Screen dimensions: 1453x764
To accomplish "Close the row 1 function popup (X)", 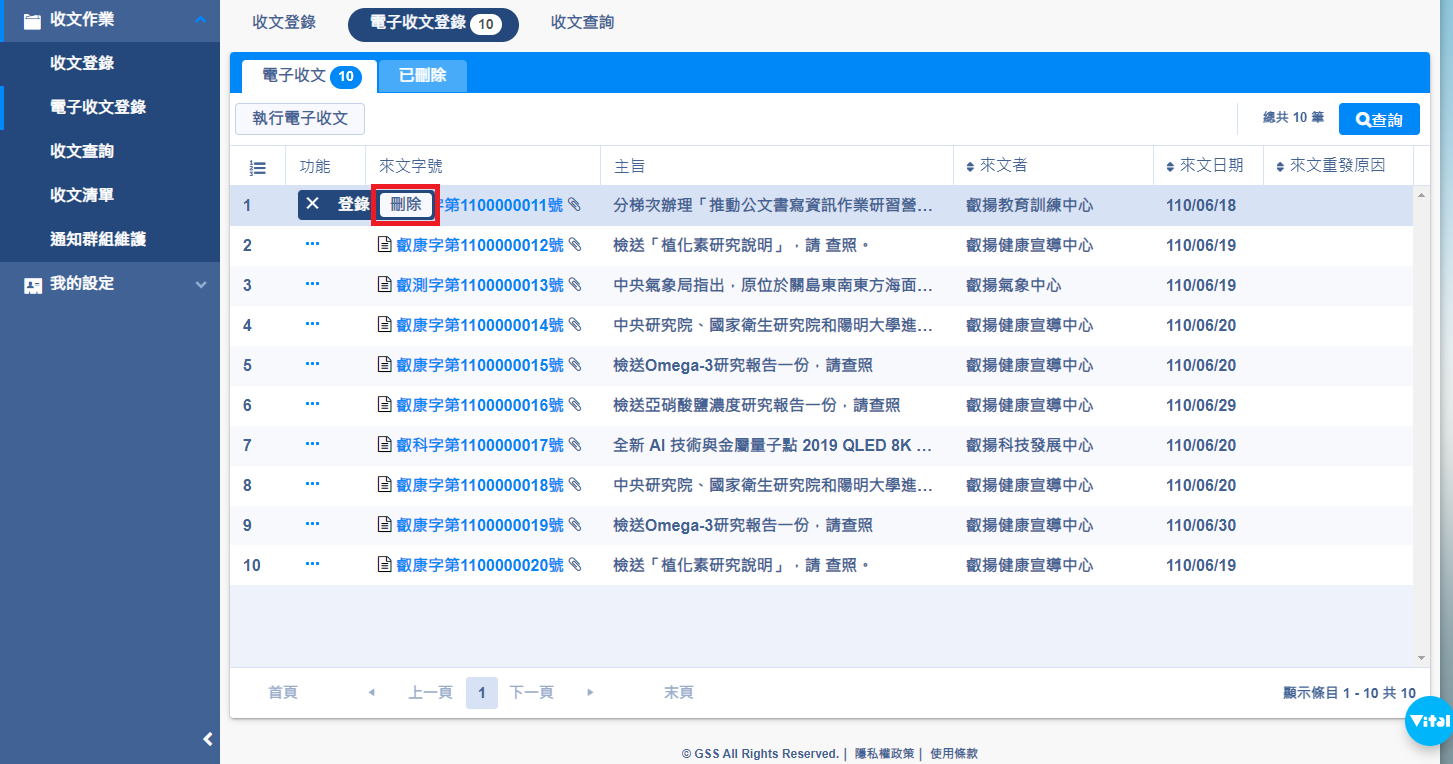I will [x=313, y=204].
